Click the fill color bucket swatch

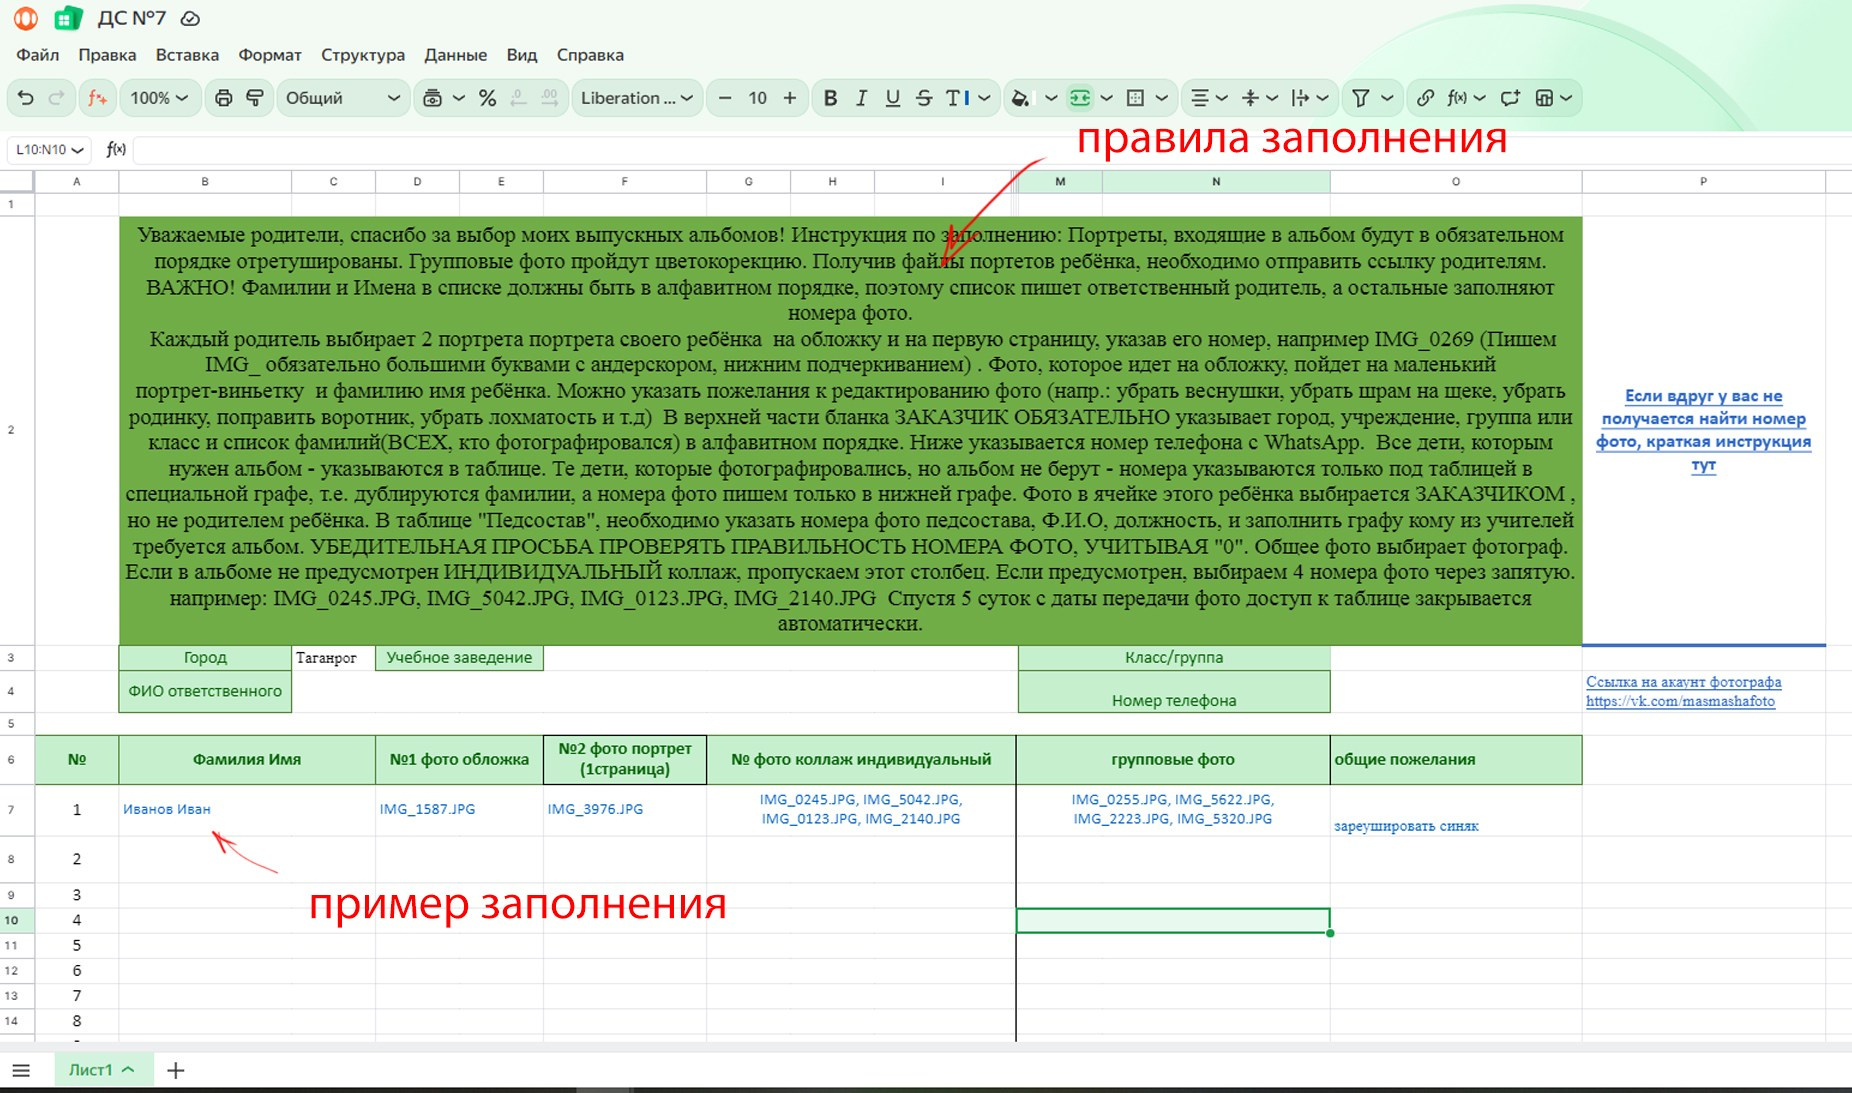coord(1020,98)
